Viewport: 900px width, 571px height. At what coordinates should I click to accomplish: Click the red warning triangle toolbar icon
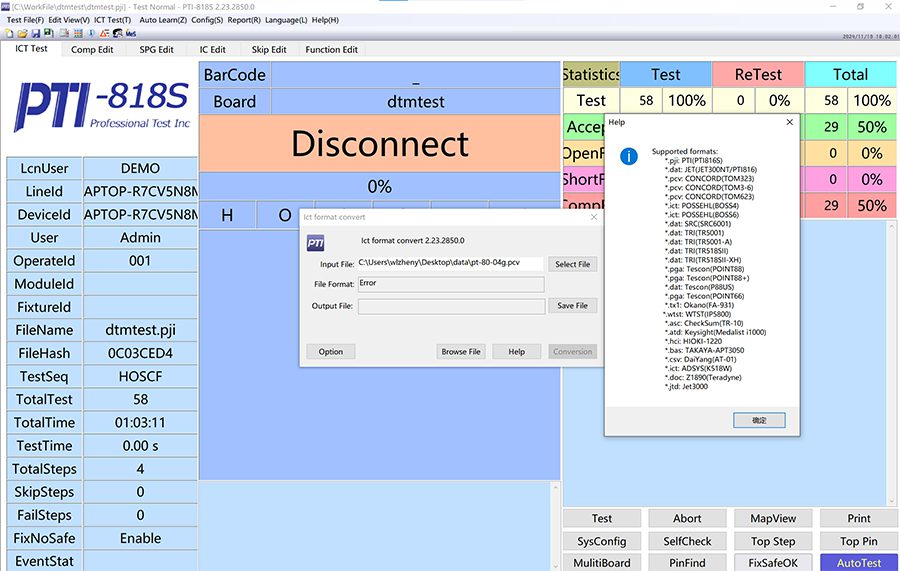point(105,34)
